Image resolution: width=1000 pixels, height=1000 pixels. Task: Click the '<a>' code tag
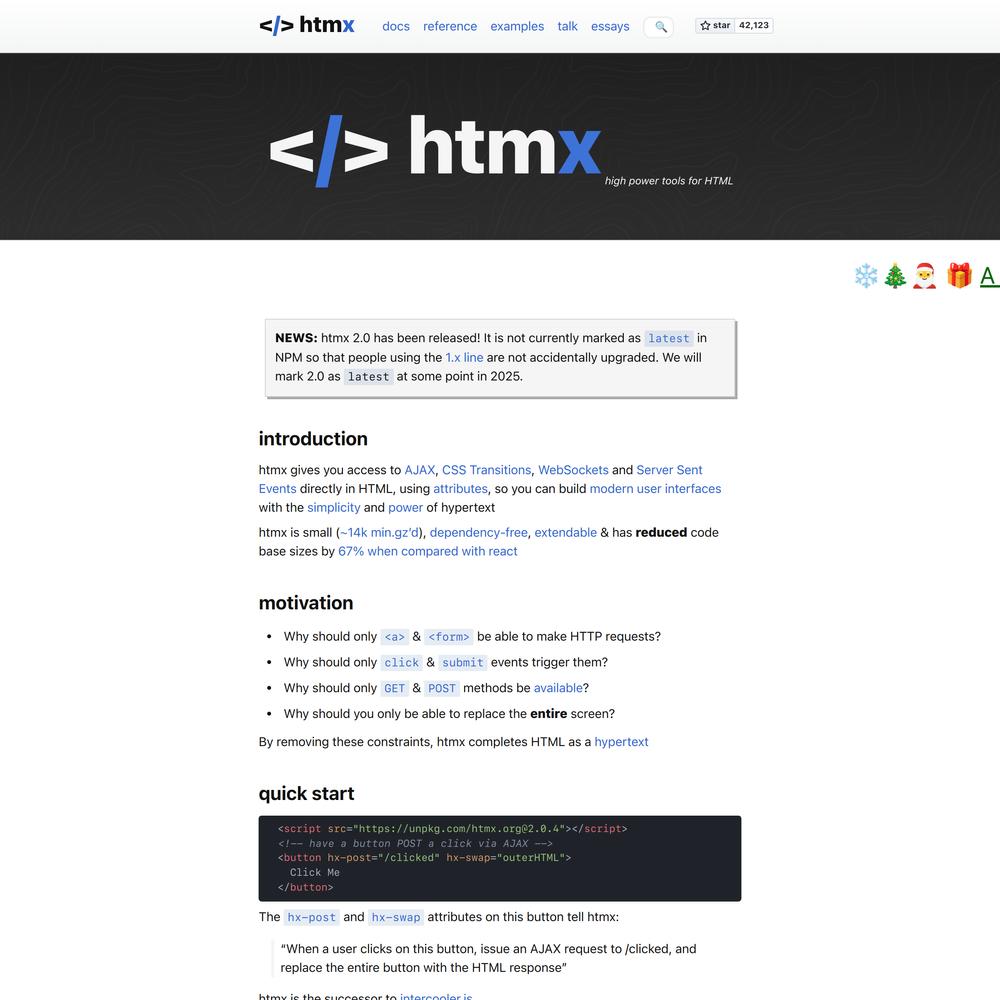point(394,637)
